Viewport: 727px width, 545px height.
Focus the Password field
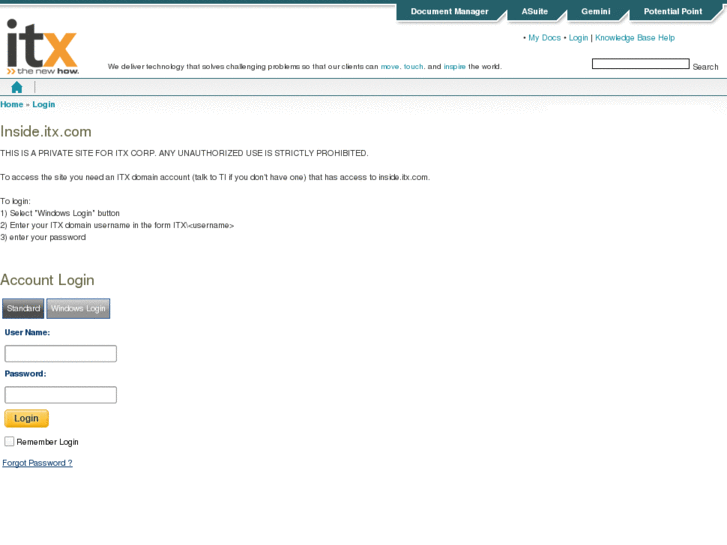point(61,395)
